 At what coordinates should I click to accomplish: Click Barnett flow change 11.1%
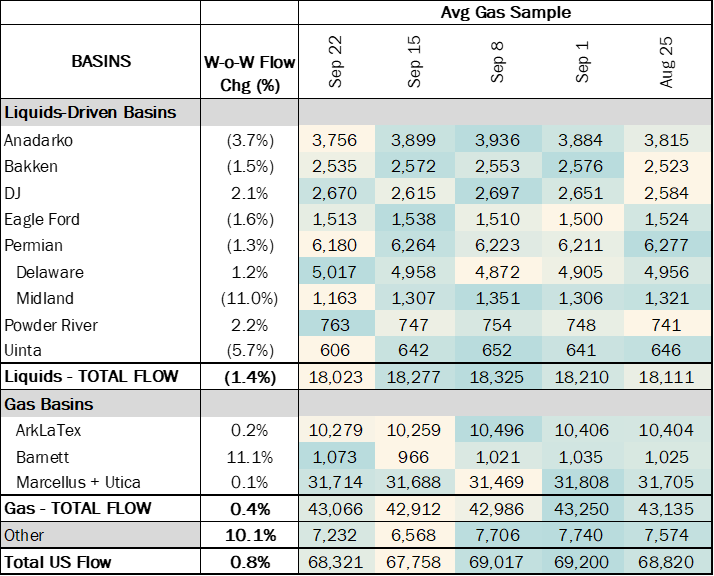(250, 457)
